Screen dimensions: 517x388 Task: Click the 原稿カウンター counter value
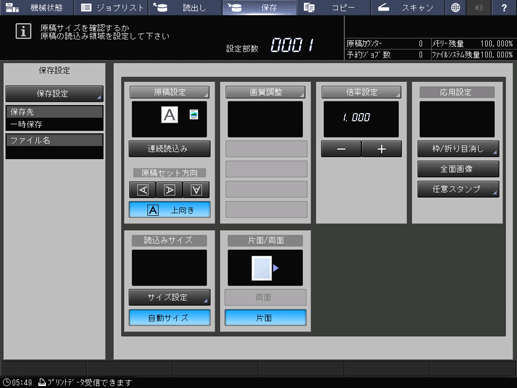pyautogui.click(x=421, y=44)
